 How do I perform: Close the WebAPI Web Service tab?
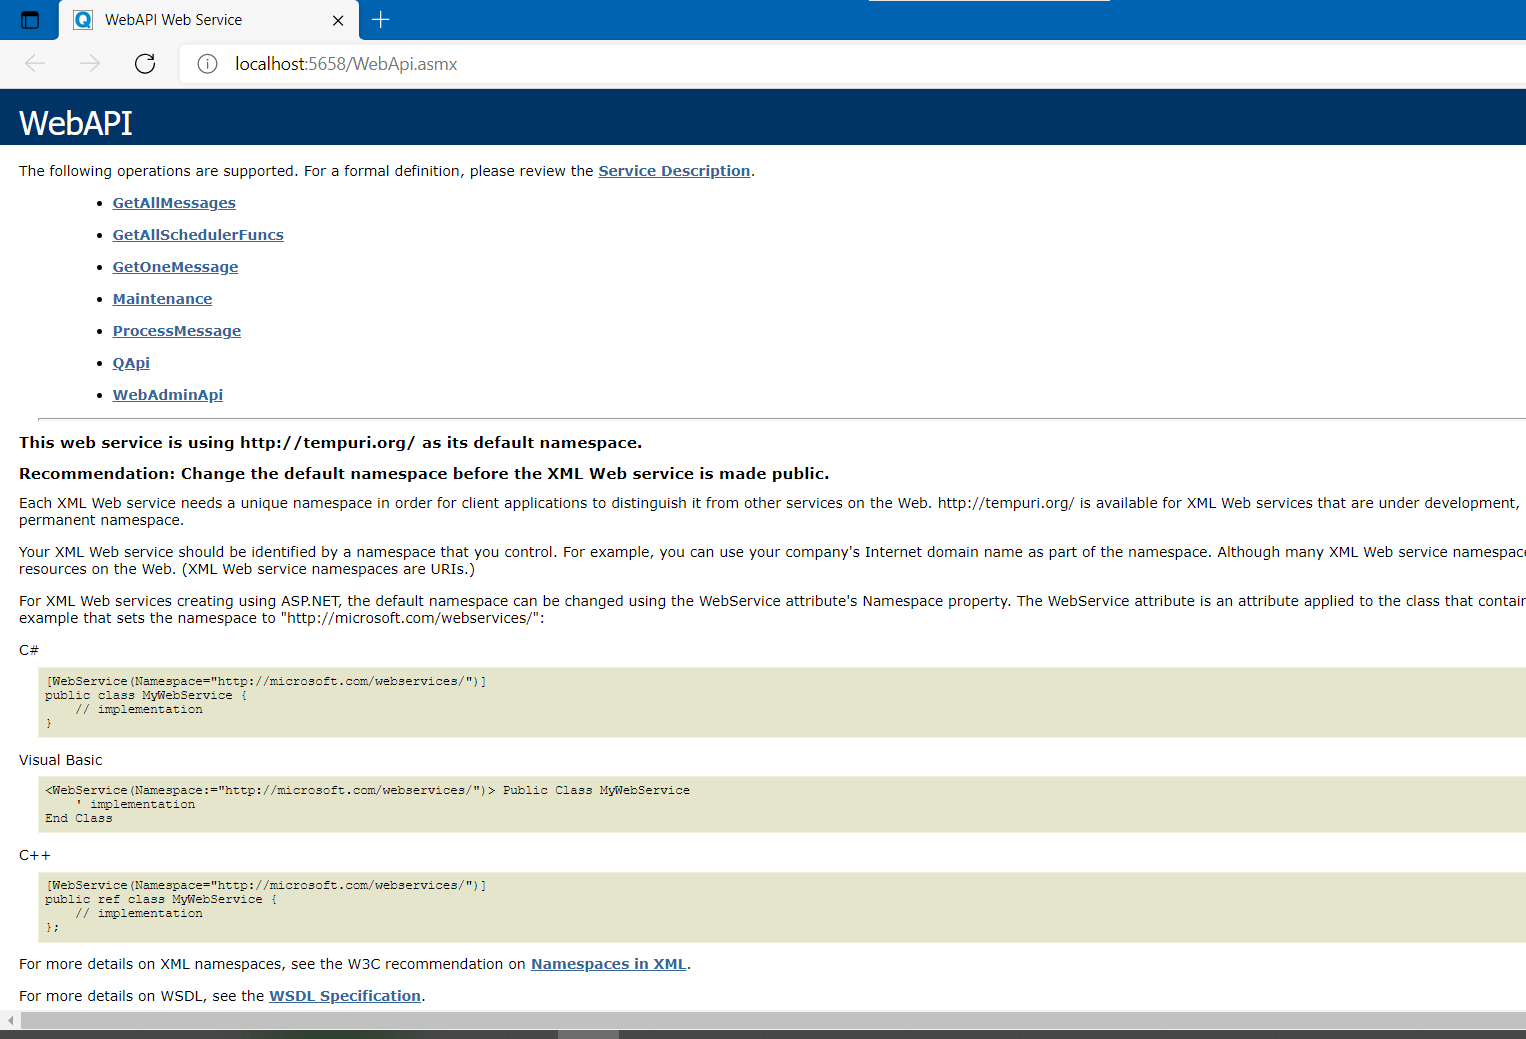[x=338, y=20]
